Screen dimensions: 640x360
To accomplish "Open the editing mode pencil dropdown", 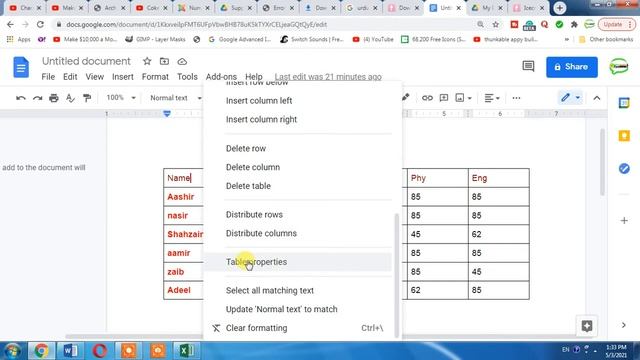I will [570, 98].
